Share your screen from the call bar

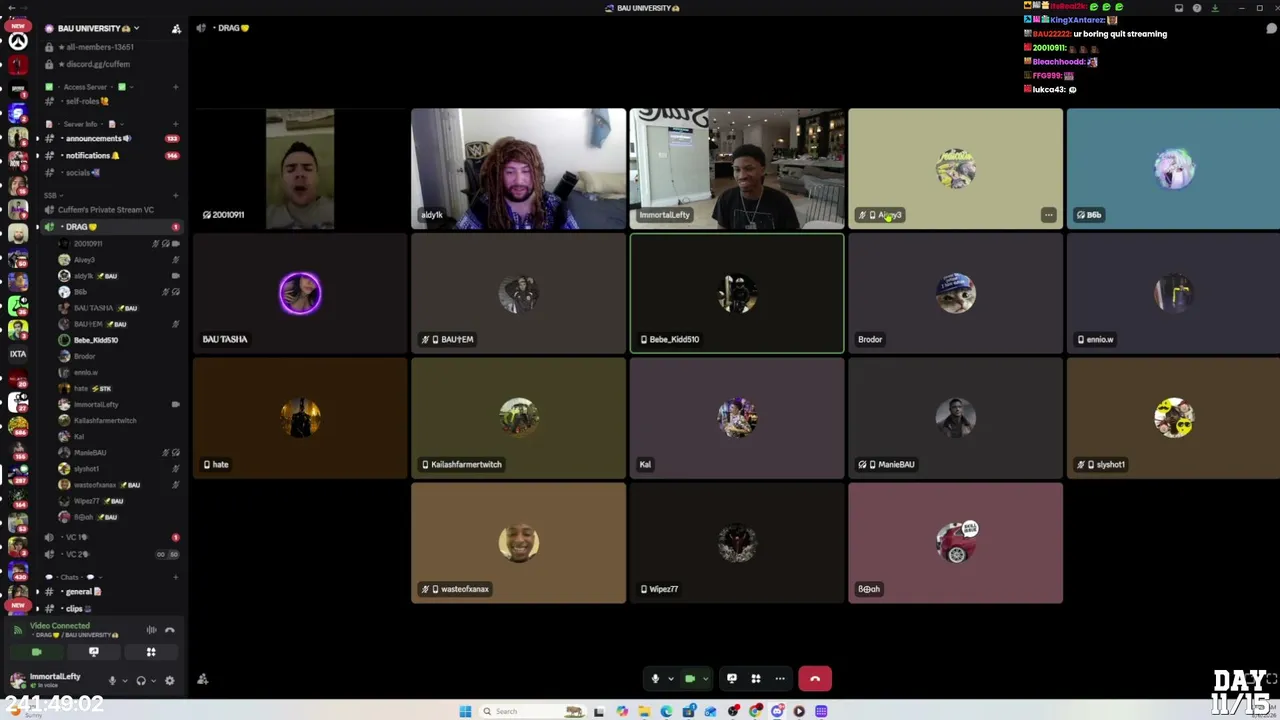tap(731, 679)
